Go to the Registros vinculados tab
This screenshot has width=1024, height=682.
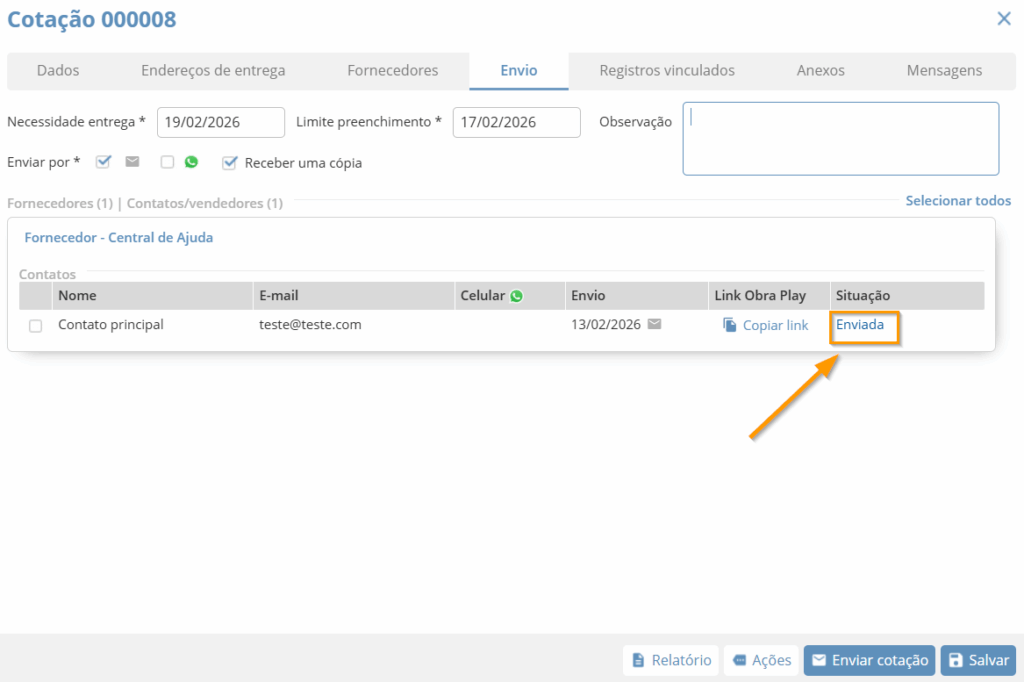[x=667, y=71]
